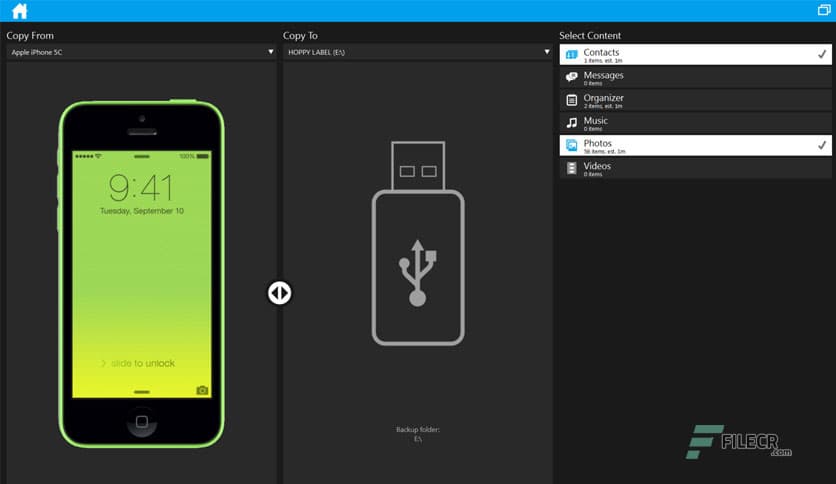Toggle Music content selection
Screen dimensions: 836x484
click(695, 123)
